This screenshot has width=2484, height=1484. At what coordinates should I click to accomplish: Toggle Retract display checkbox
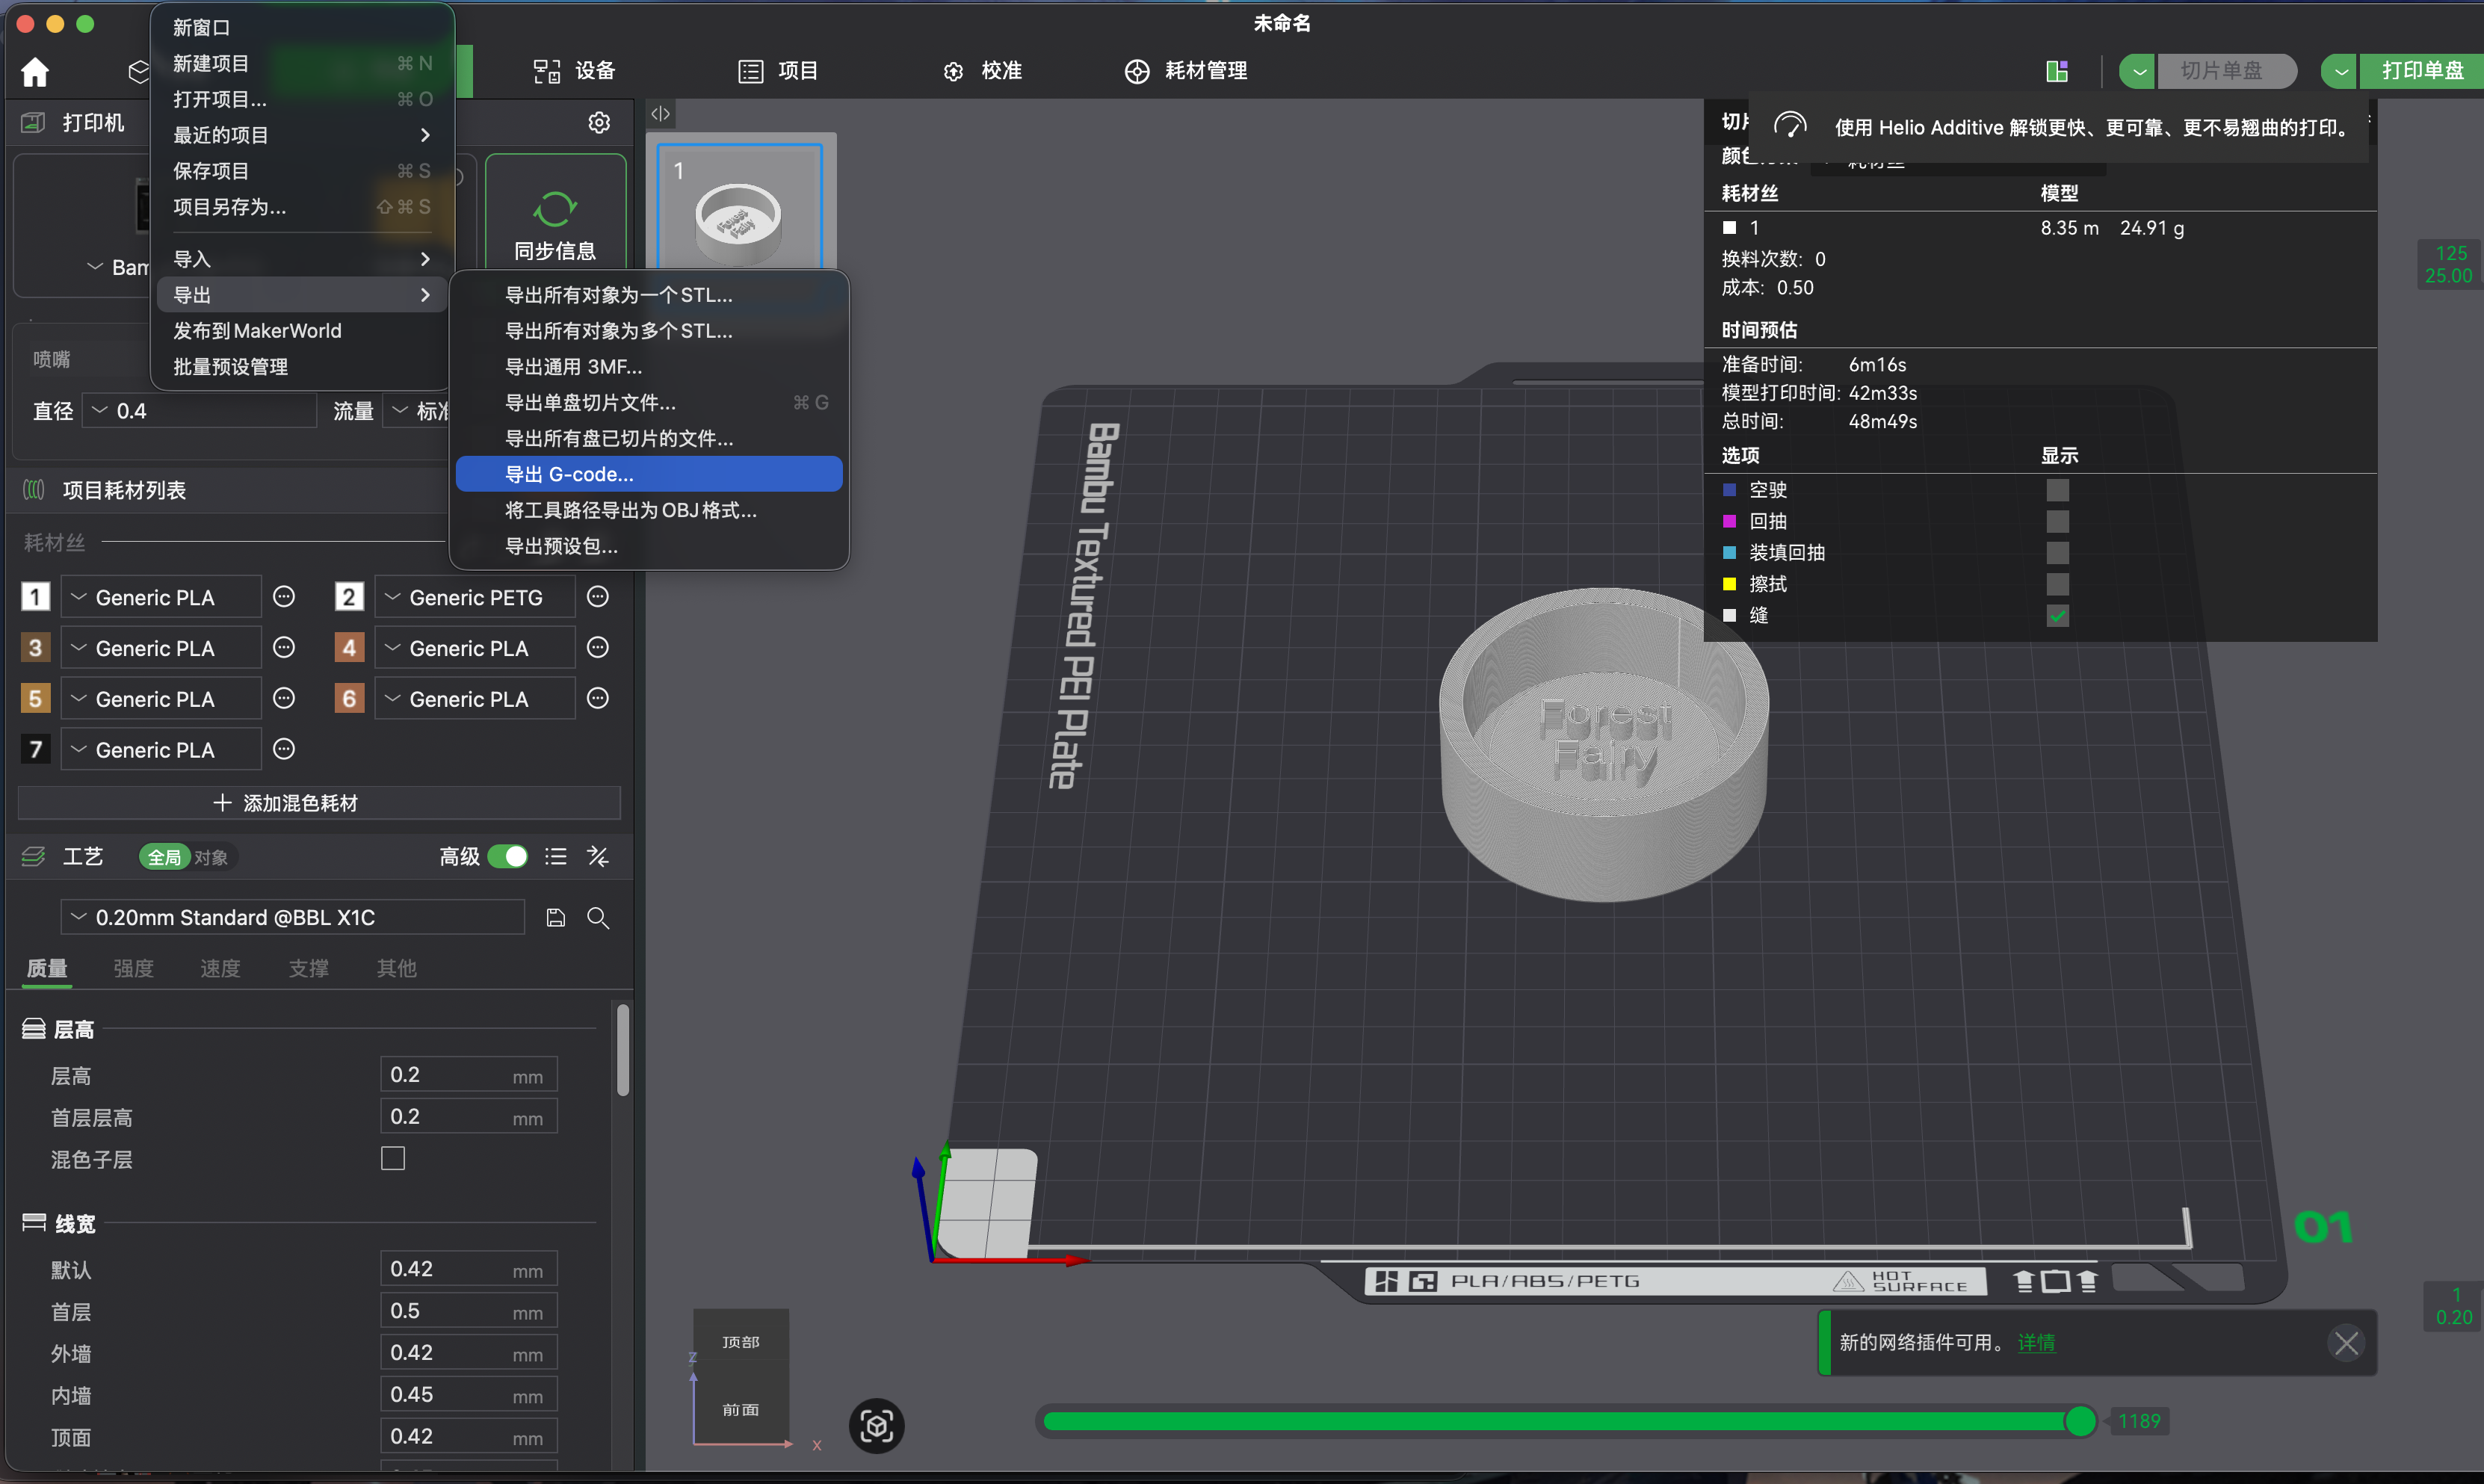point(2057,521)
